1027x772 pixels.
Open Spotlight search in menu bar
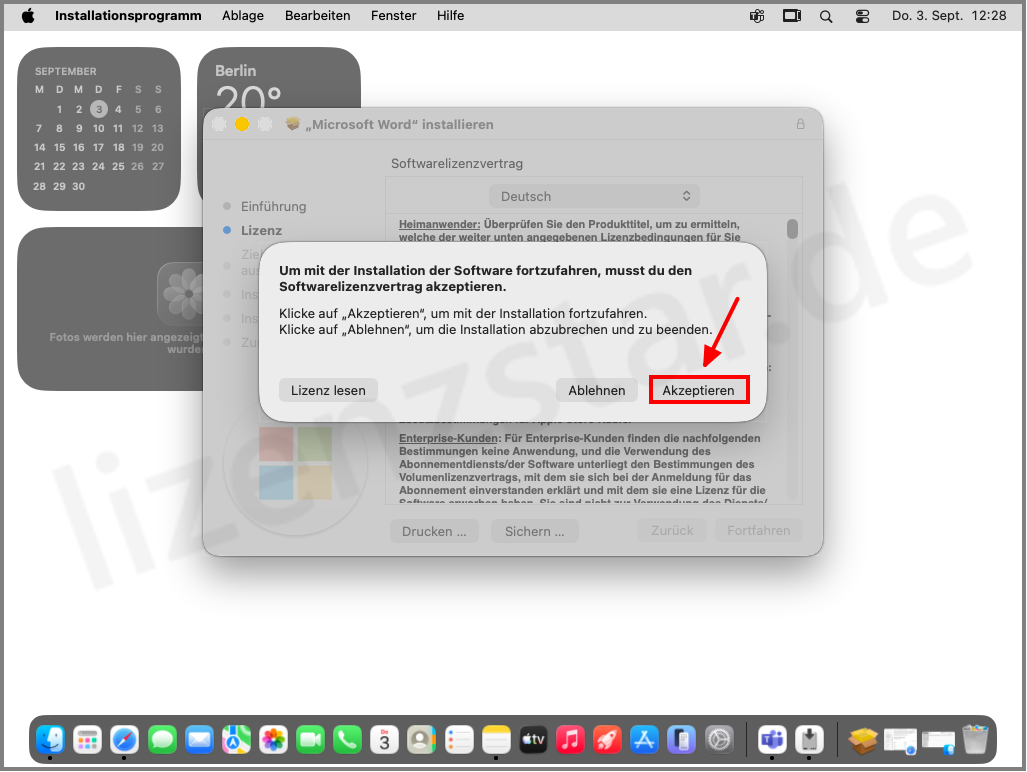(x=826, y=16)
